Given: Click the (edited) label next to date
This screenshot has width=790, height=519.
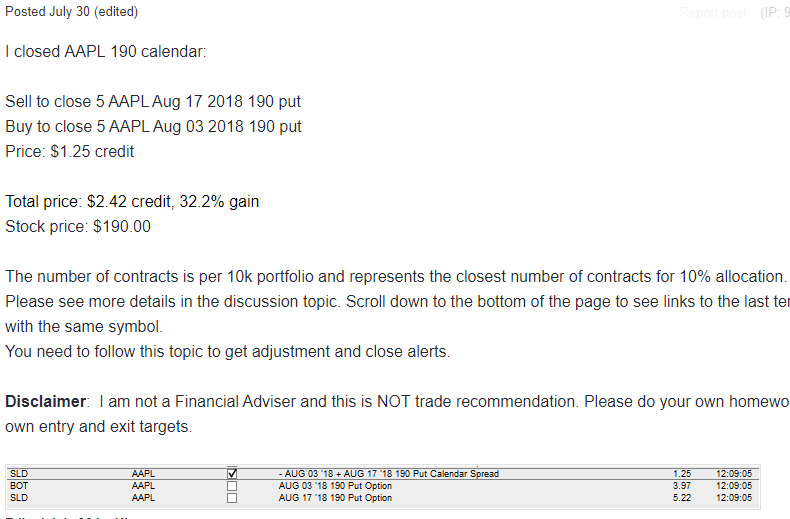Looking at the screenshot, I should pyautogui.click(x=116, y=12).
